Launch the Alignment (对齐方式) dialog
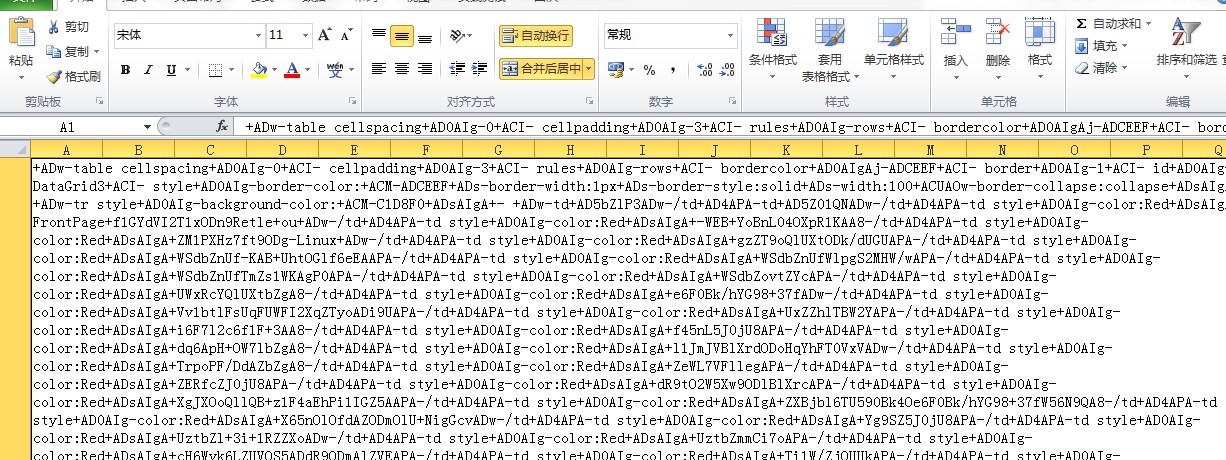 (x=589, y=101)
